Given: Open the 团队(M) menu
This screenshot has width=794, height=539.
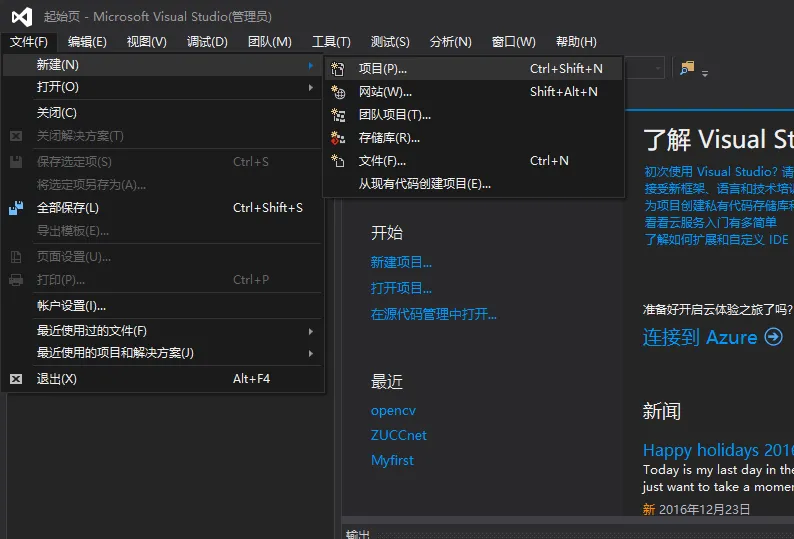Looking at the screenshot, I should [x=270, y=42].
